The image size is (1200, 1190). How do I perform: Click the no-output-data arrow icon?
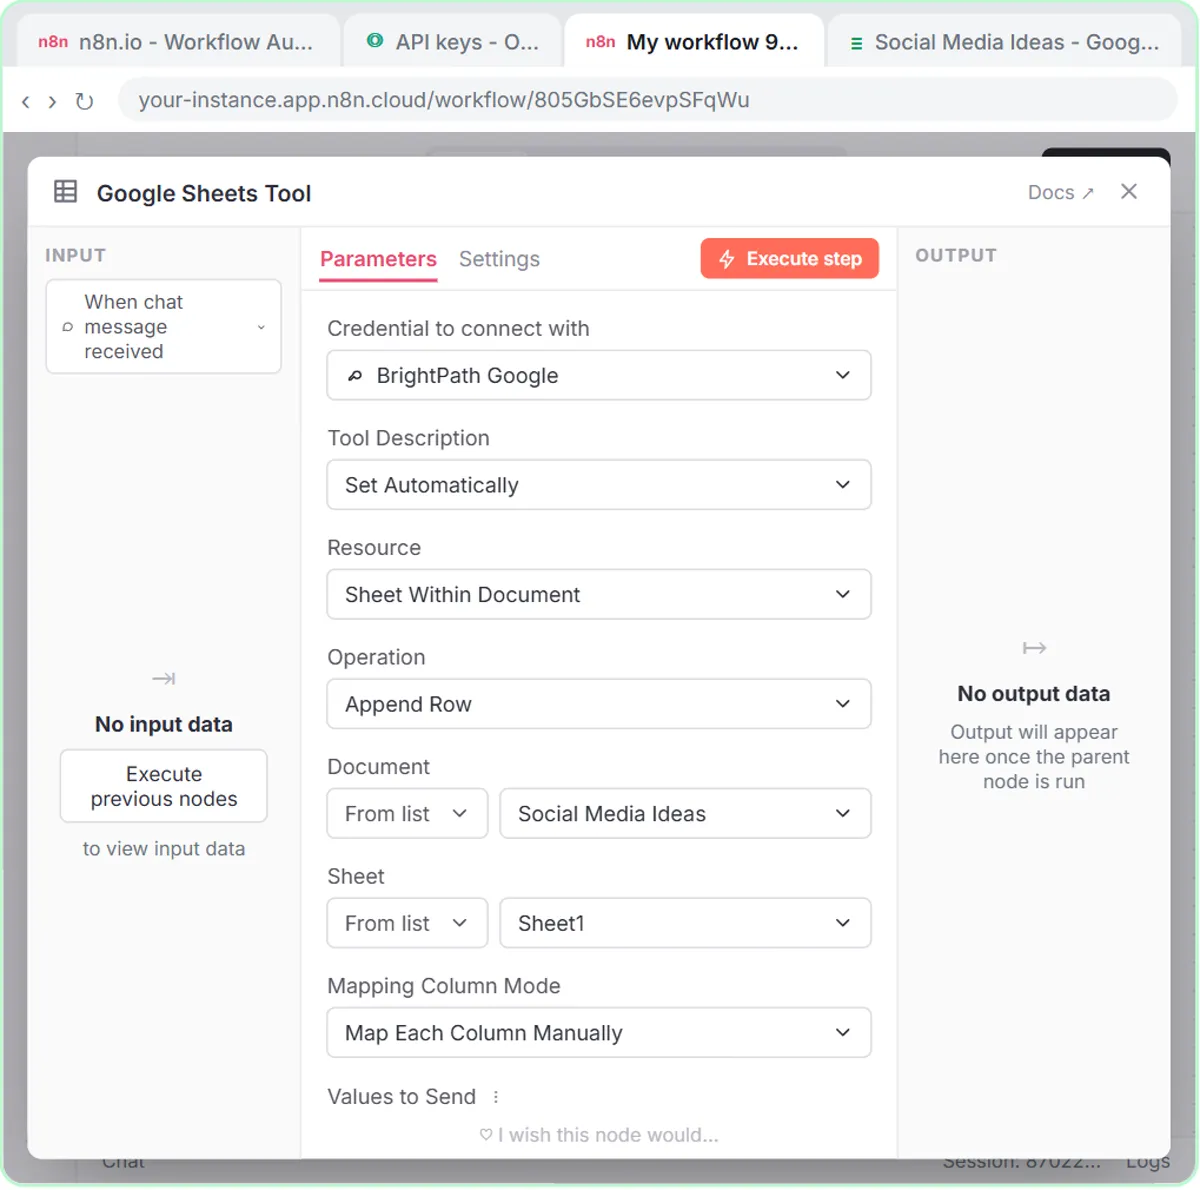point(1034,649)
